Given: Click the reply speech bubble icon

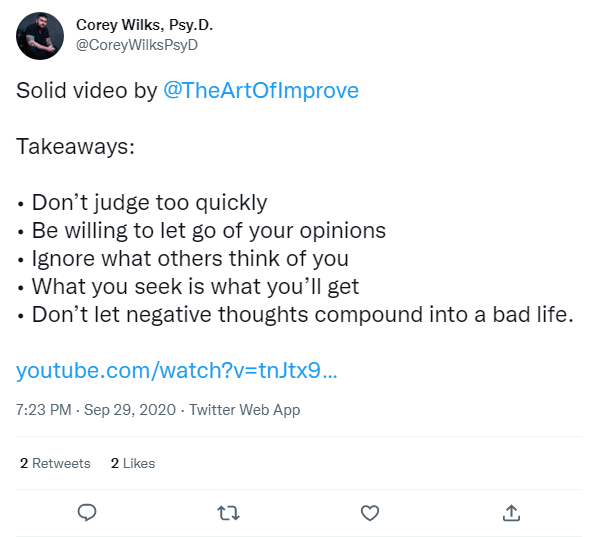Looking at the screenshot, I should pyautogui.click(x=87, y=513).
